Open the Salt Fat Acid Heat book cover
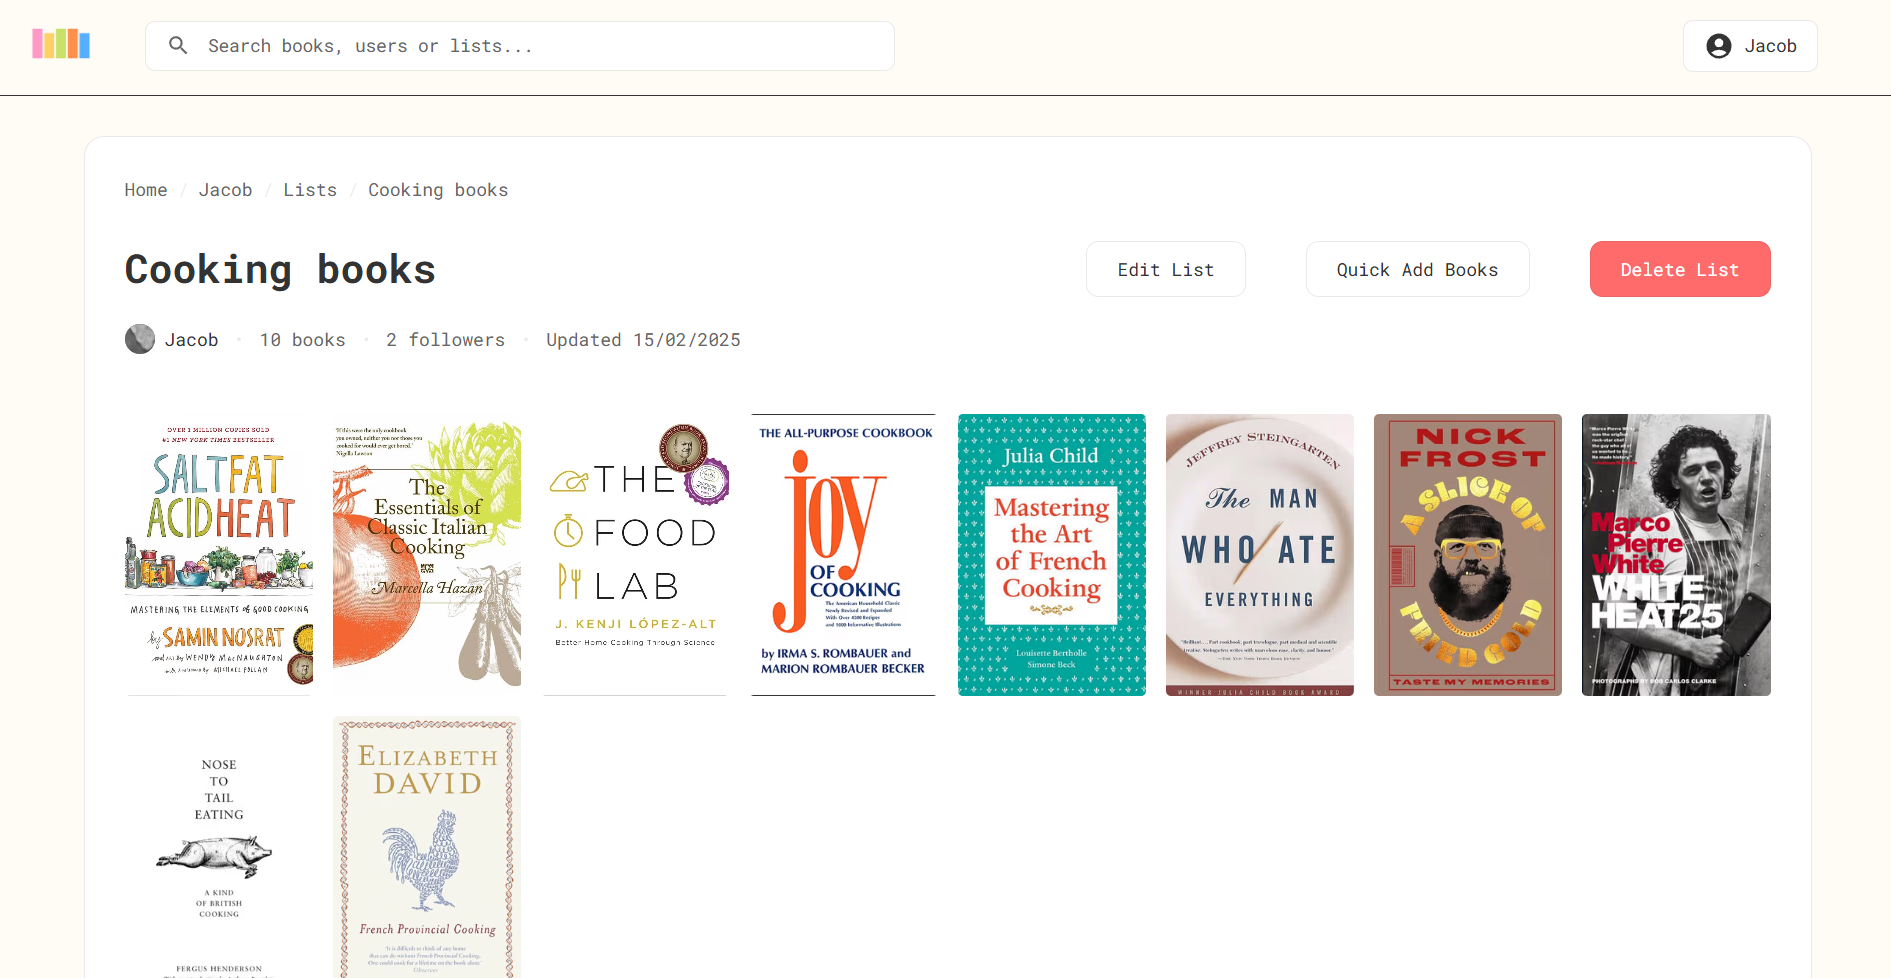The image size is (1891, 978). (x=219, y=555)
